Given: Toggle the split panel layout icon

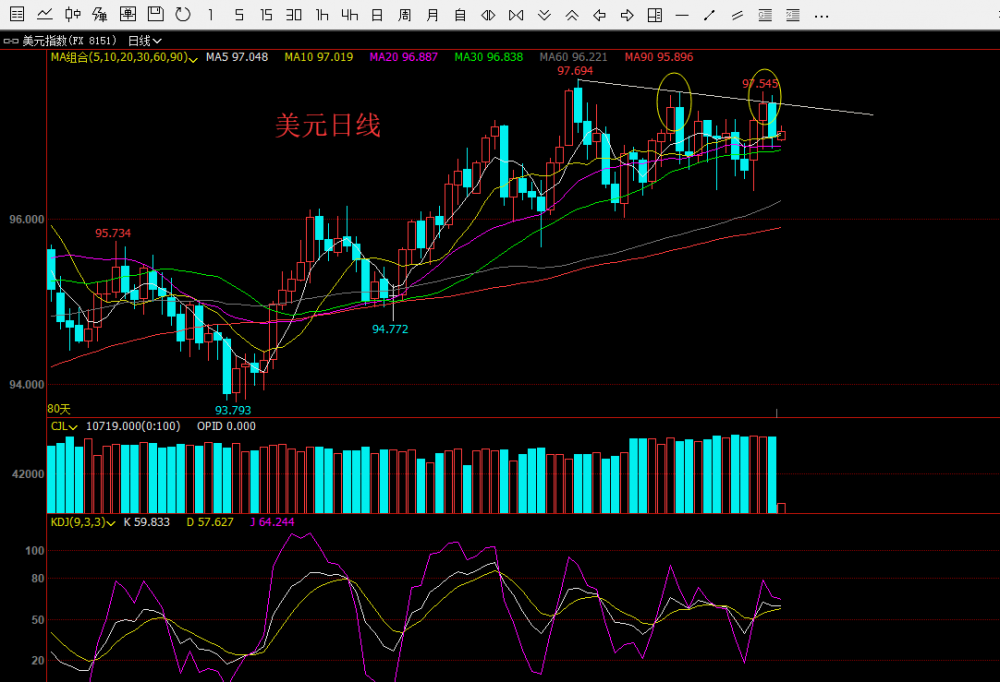Looking at the screenshot, I should tap(654, 15).
